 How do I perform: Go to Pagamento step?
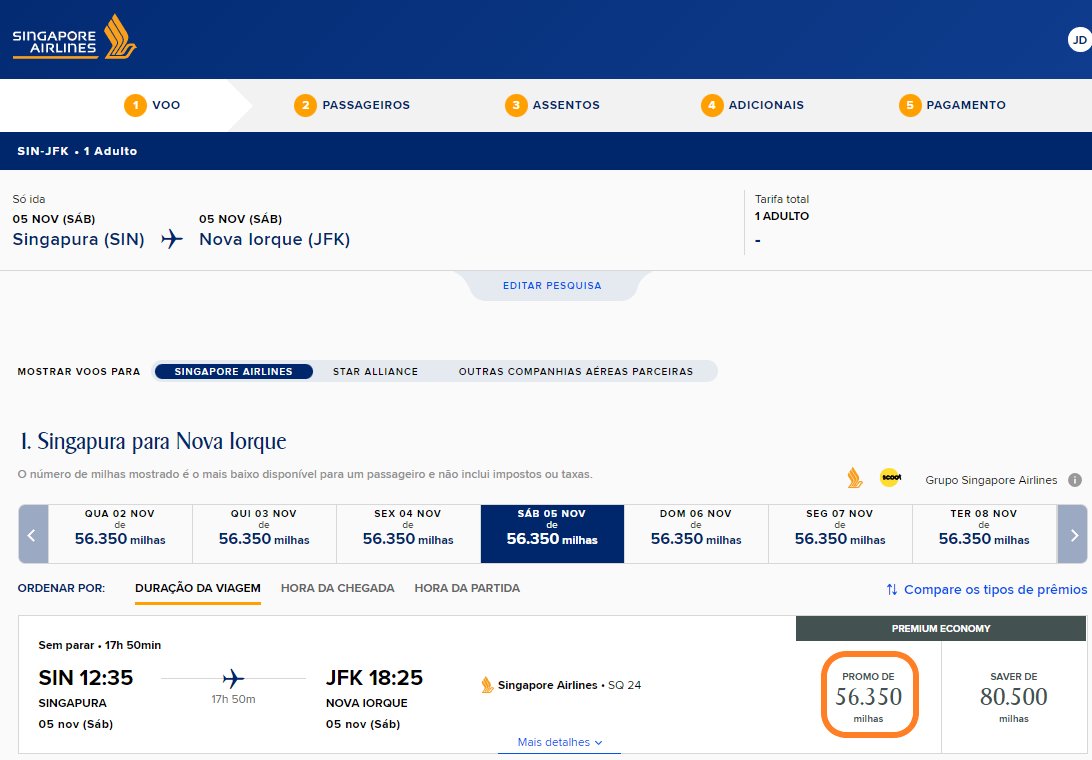pos(952,105)
